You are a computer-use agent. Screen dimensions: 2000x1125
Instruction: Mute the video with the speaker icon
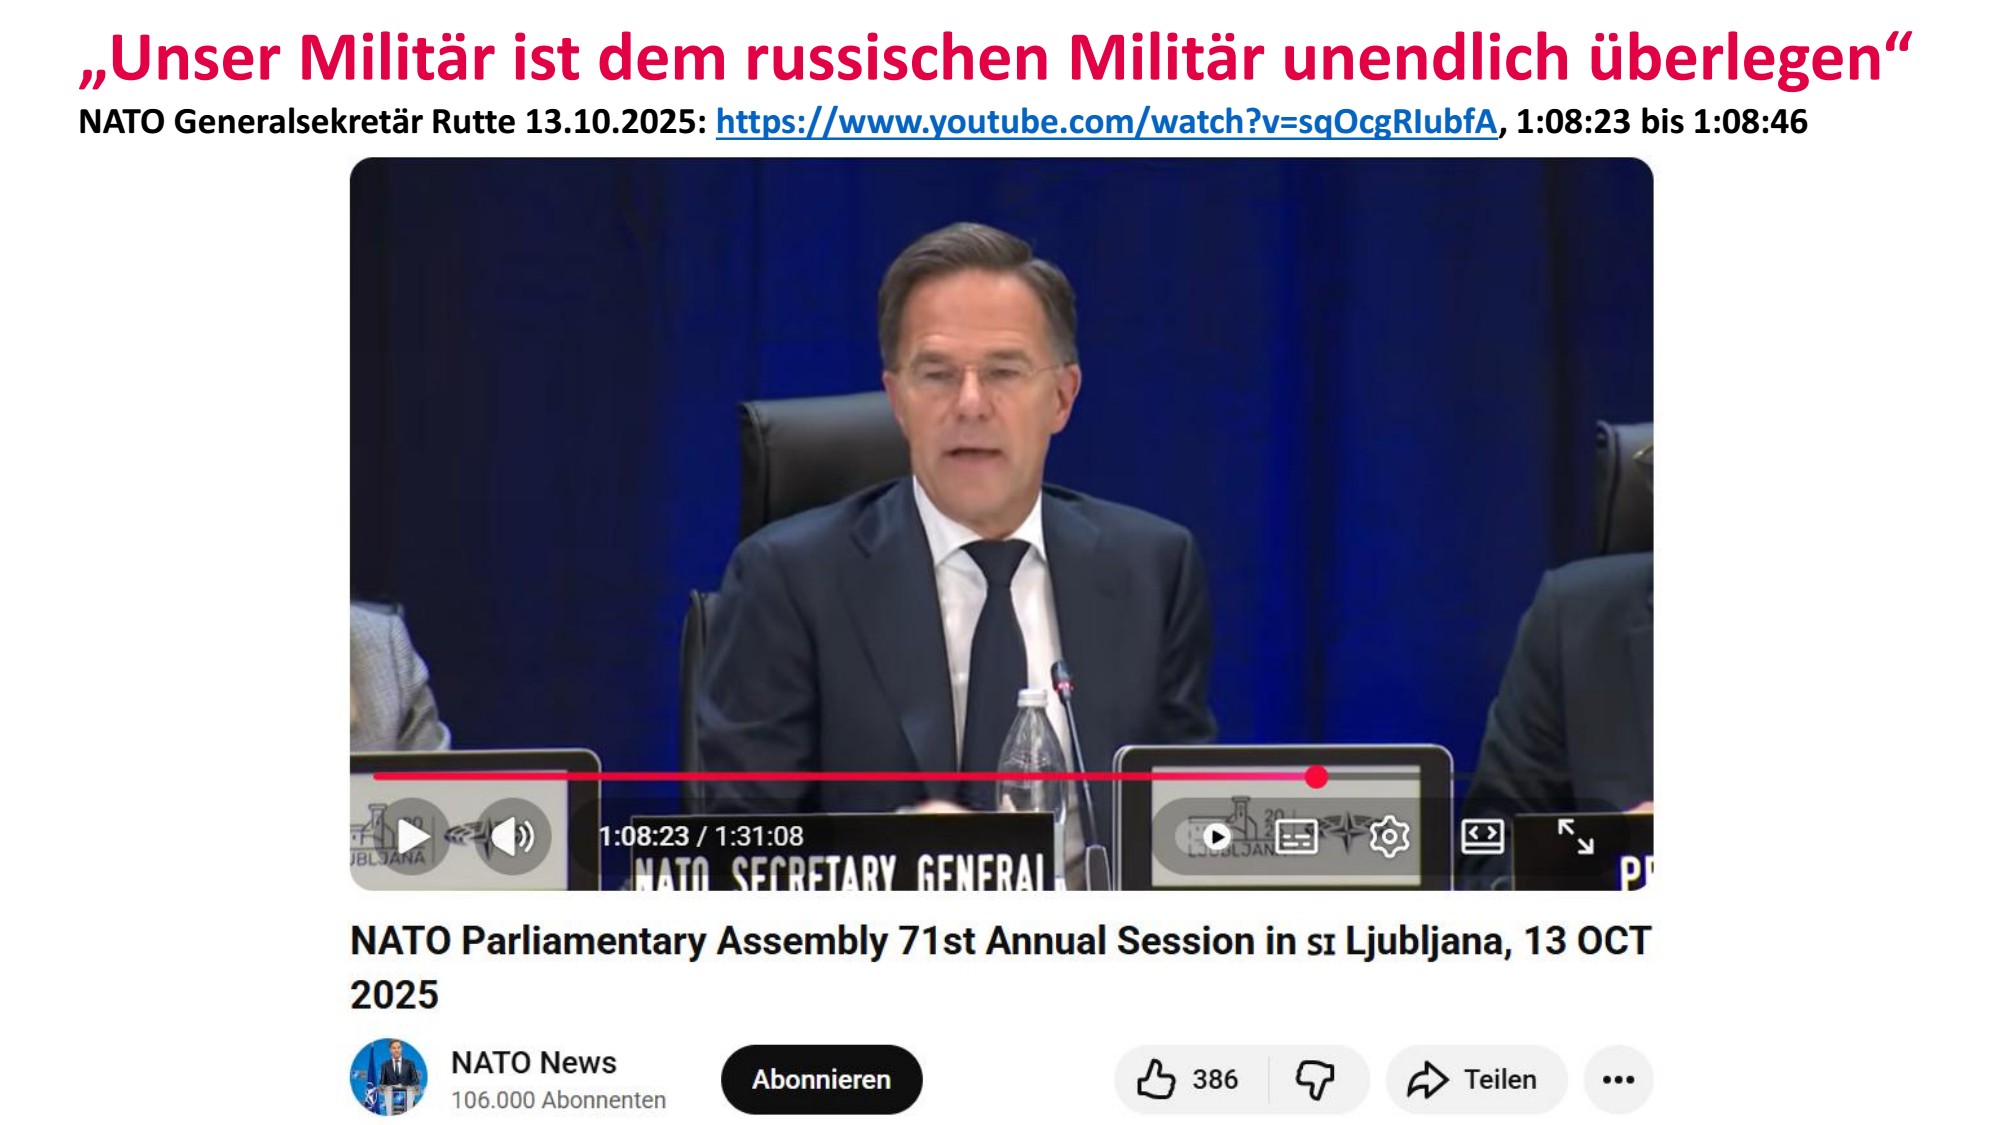tap(514, 836)
